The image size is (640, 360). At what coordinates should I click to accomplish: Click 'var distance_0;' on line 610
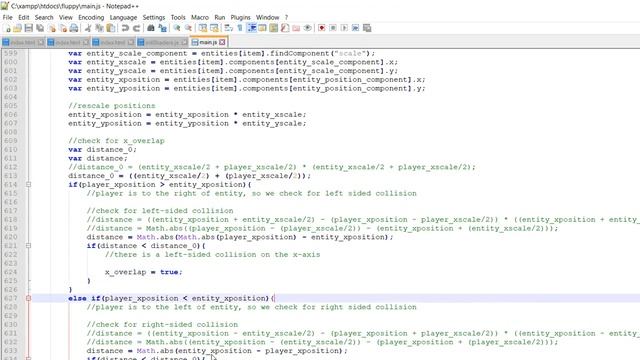[x=102, y=149]
